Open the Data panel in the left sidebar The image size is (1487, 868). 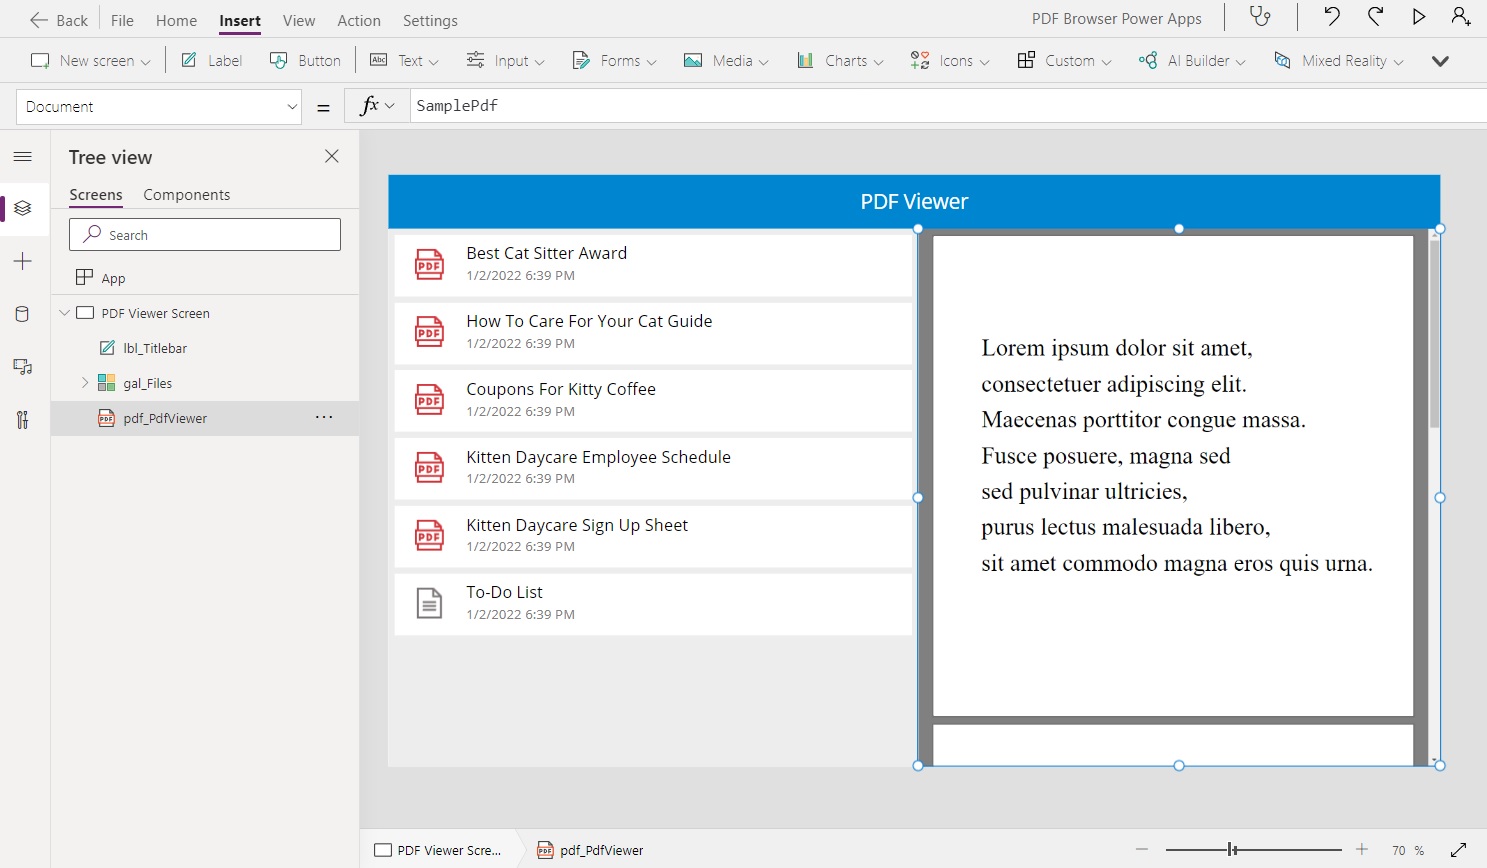tap(22, 313)
